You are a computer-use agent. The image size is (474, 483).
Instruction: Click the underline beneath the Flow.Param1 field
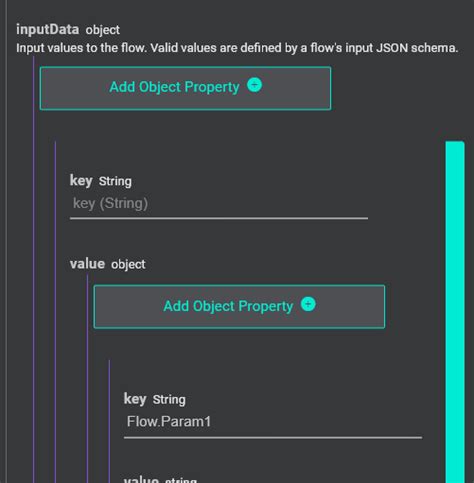click(273, 437)
